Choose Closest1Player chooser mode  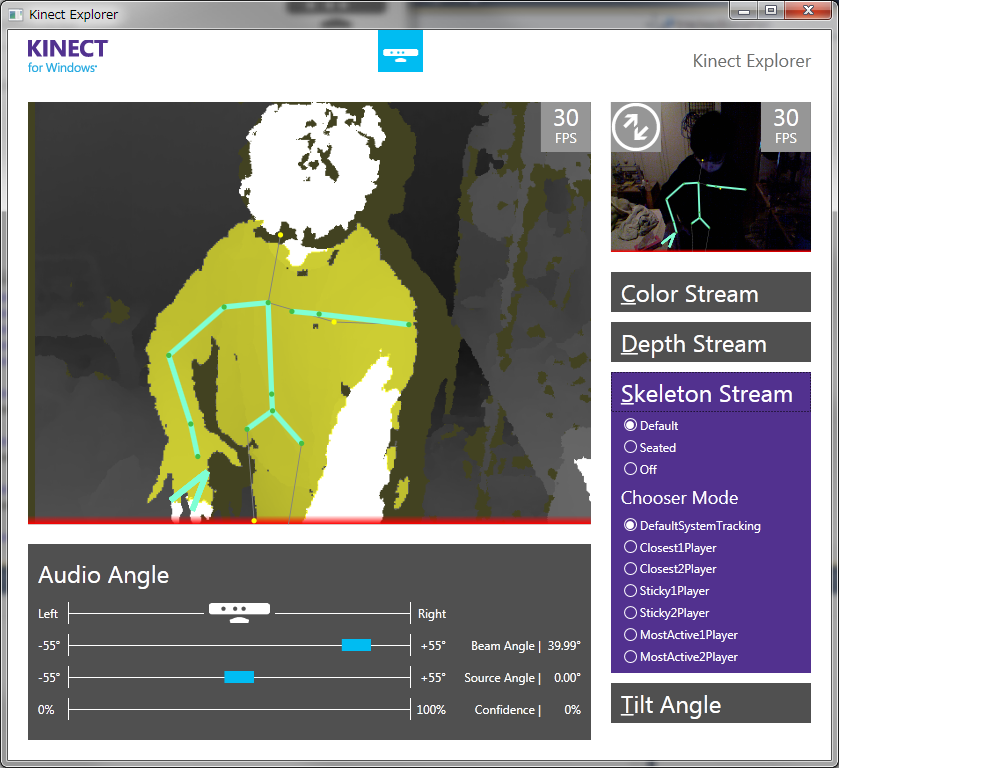coord(670,548)
